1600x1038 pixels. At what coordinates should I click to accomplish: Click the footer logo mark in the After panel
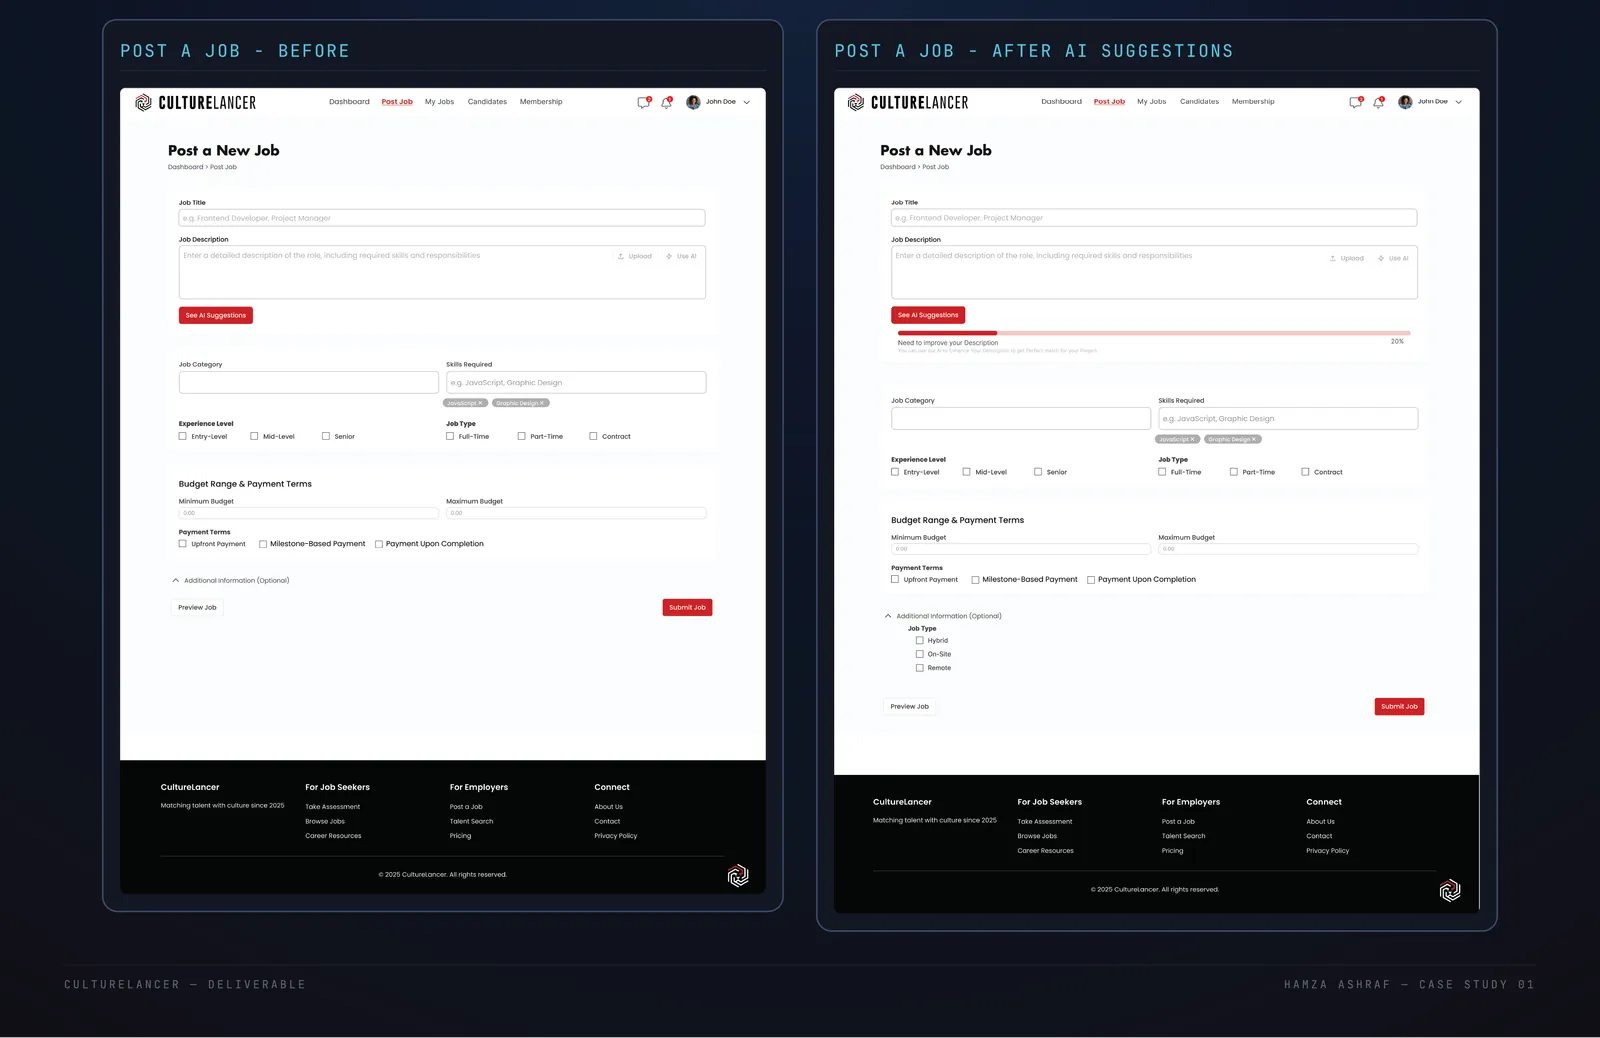tap(1450, 890)
